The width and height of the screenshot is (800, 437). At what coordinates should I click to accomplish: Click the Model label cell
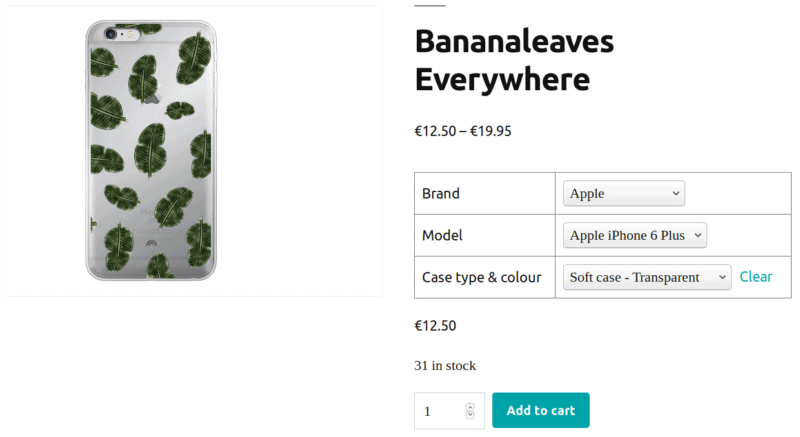pyautogui.click(x=485, y=236)
